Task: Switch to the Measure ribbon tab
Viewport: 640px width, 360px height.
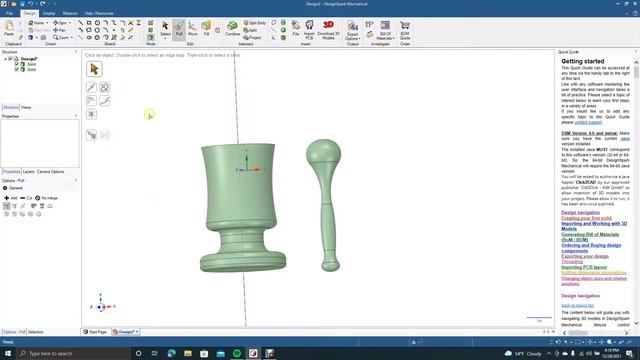Action: pyautogui.click(x=70, y=13)
